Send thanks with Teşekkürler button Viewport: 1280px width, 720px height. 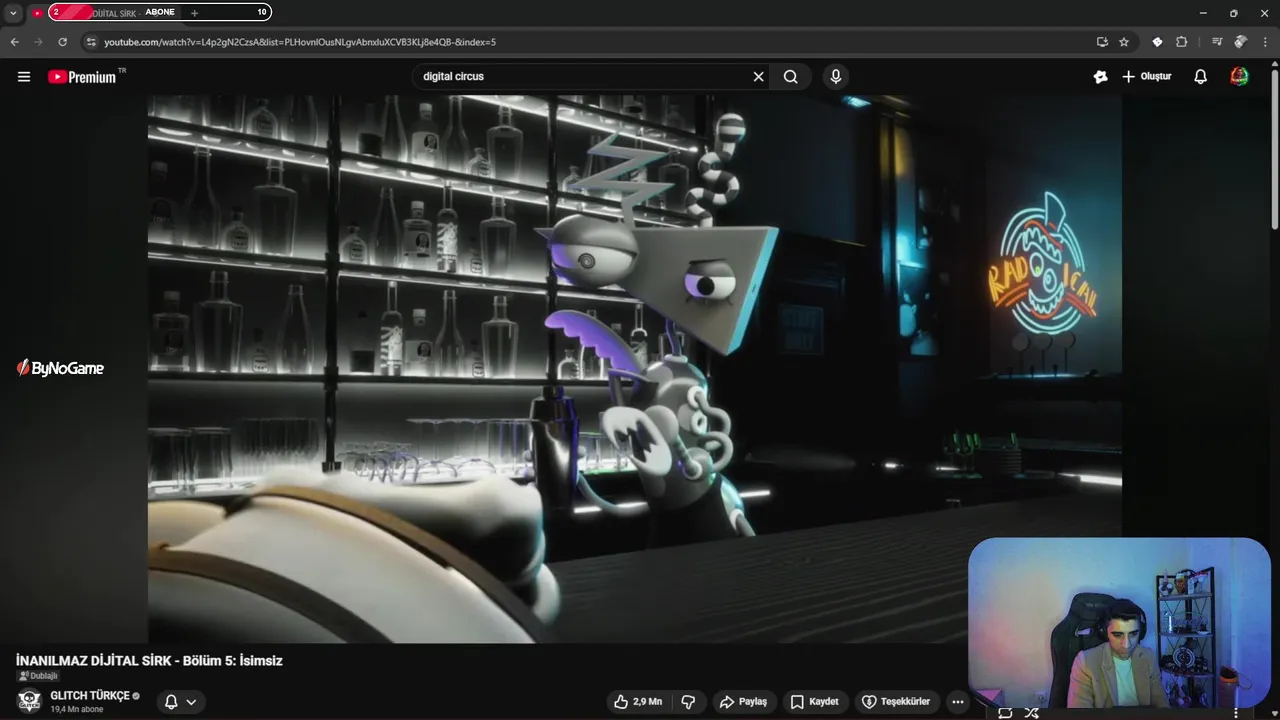896,702
